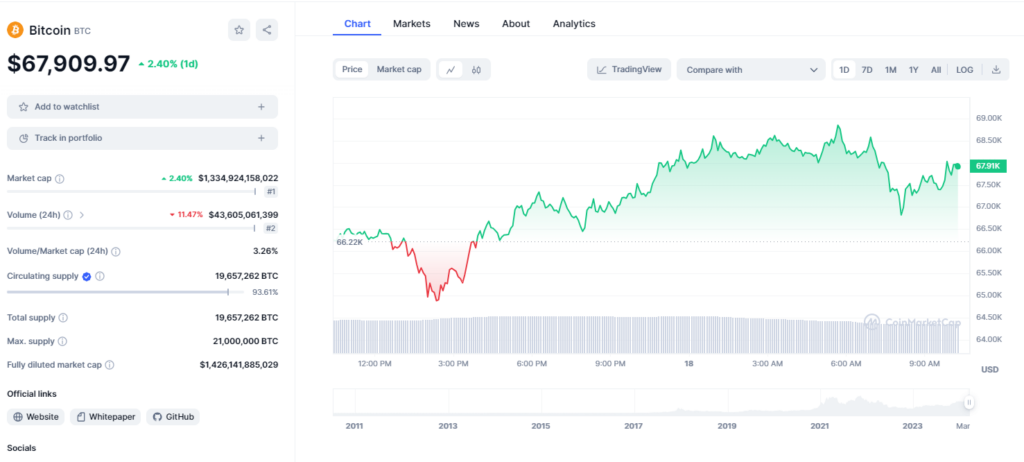
Task: Select the 7D time range
Action: click(x=867, y=70)
